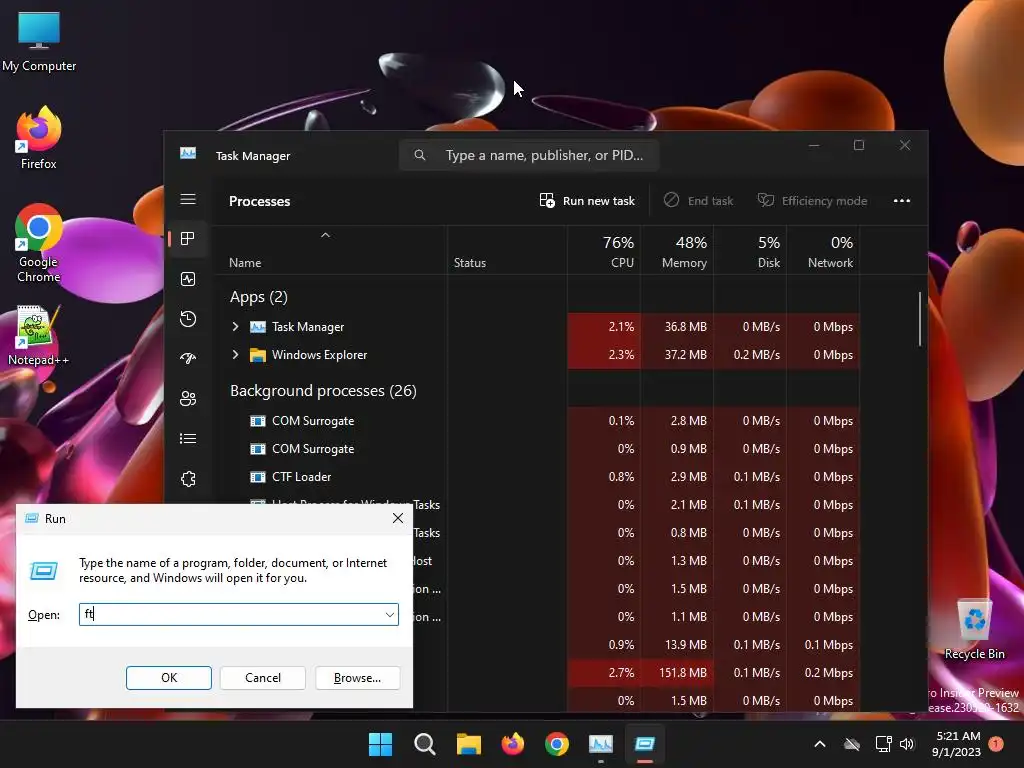
Task: Focus the Task Manager search field
Action: click(529, 155)
